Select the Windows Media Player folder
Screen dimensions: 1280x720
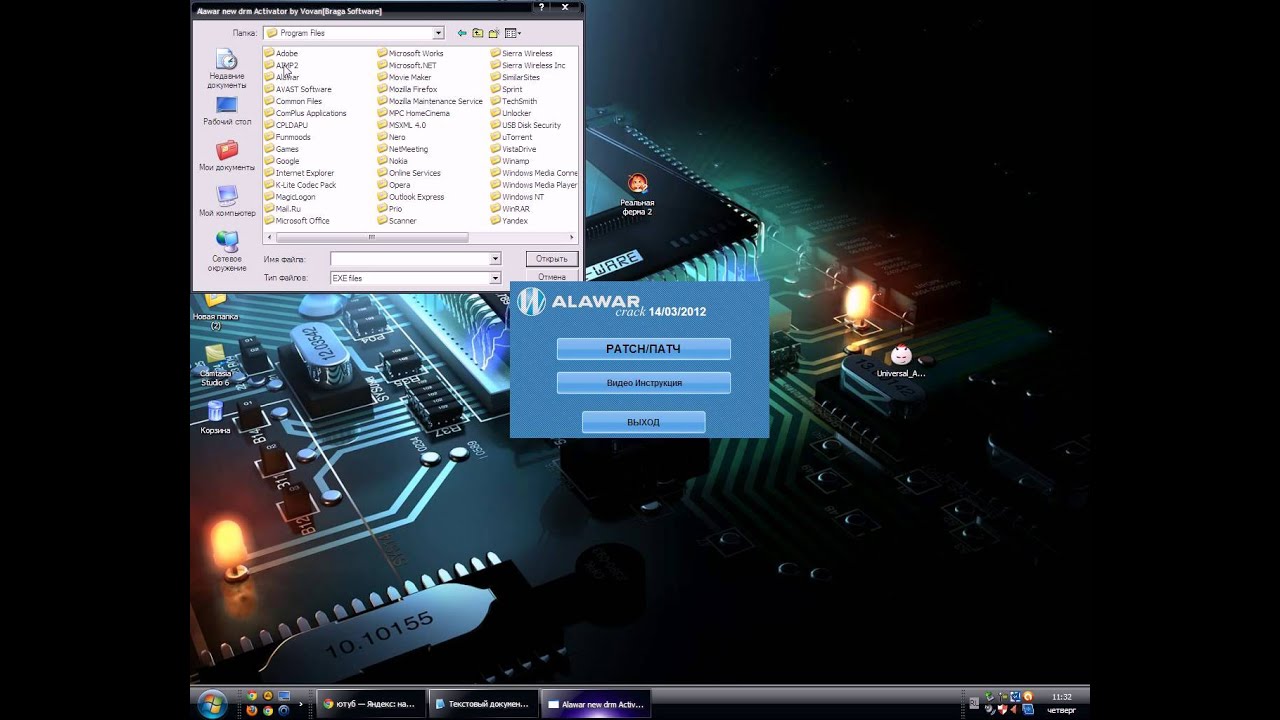tap(533, 185)
